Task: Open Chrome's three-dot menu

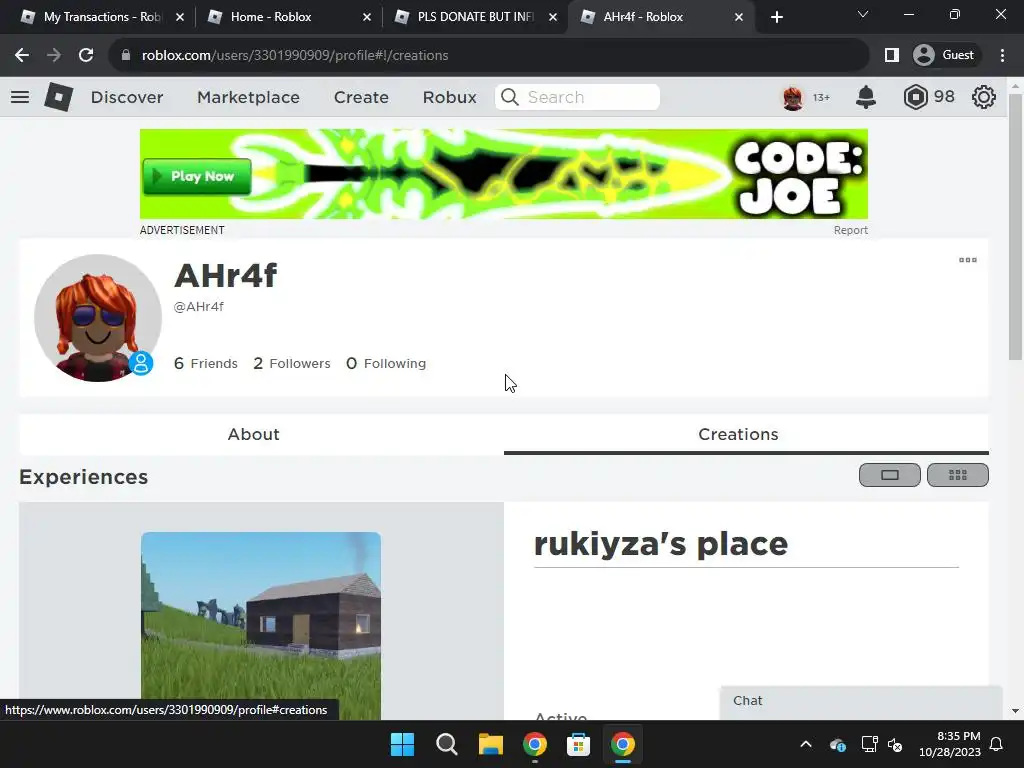Action: (1002, 56)
